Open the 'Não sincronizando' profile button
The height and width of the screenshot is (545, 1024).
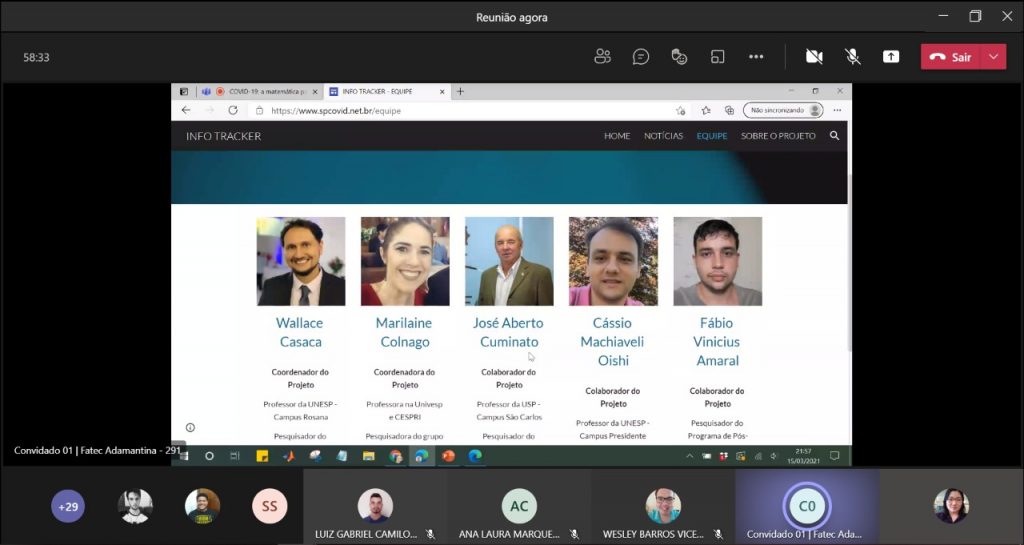(783, 110)
